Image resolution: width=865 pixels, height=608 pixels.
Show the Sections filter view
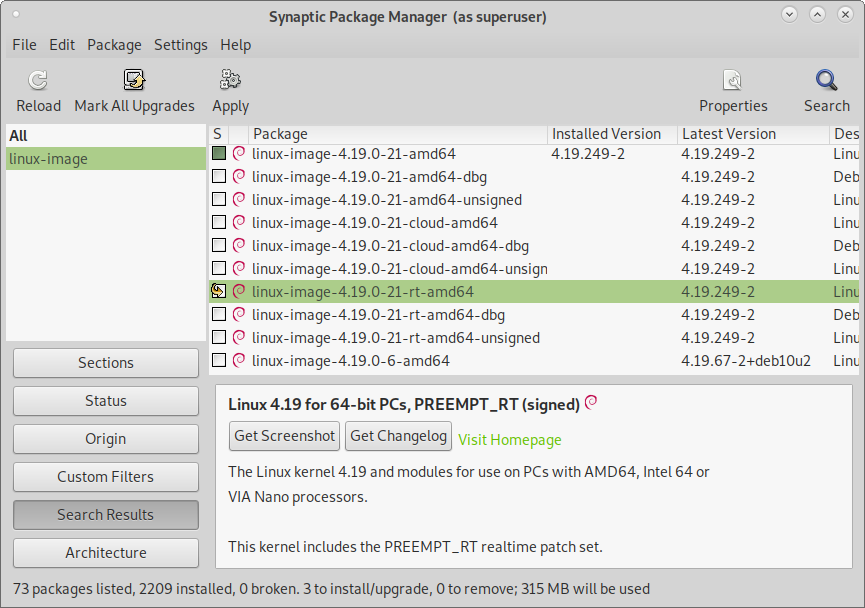105,362
